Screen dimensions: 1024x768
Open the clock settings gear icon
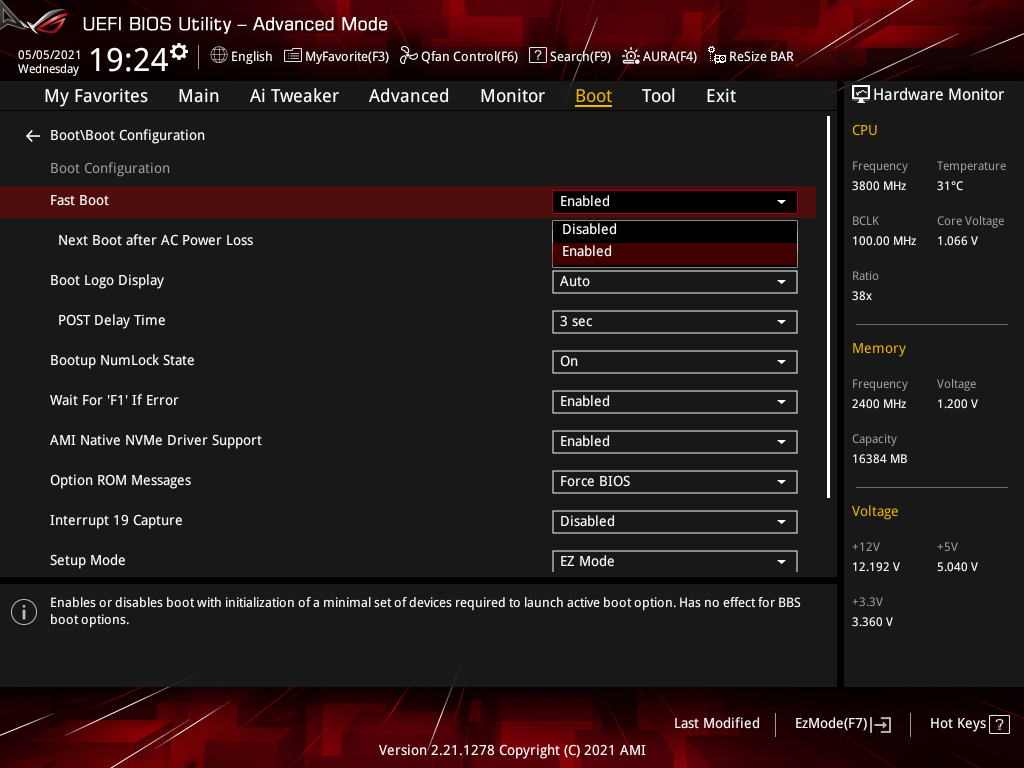(x=179, y=52)
